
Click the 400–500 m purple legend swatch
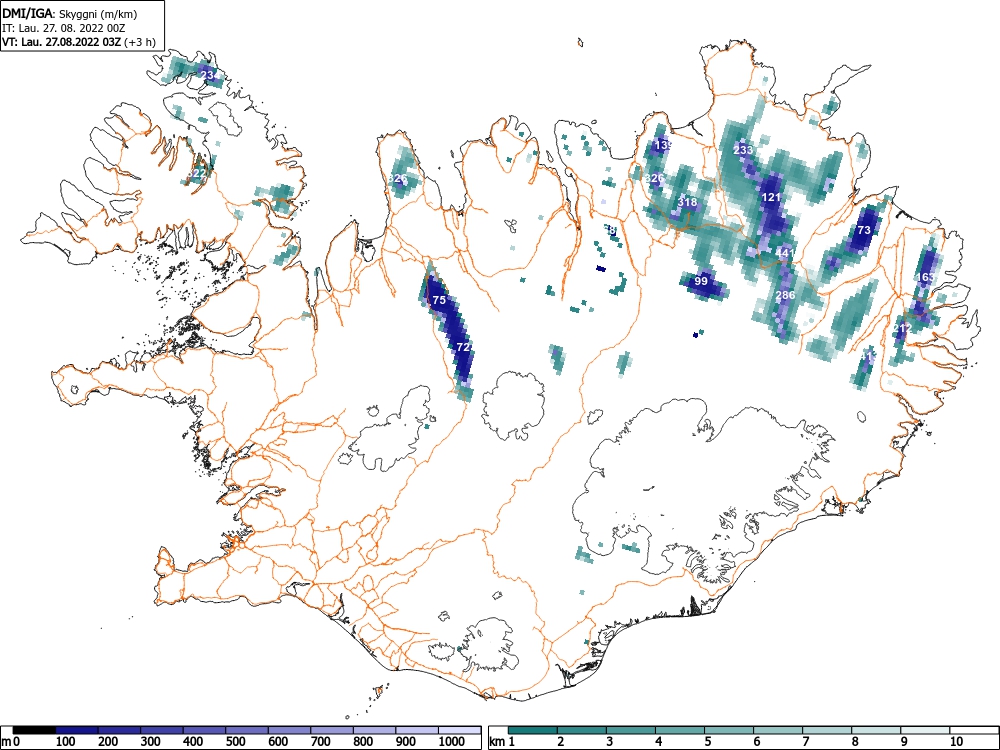(205, 730)
